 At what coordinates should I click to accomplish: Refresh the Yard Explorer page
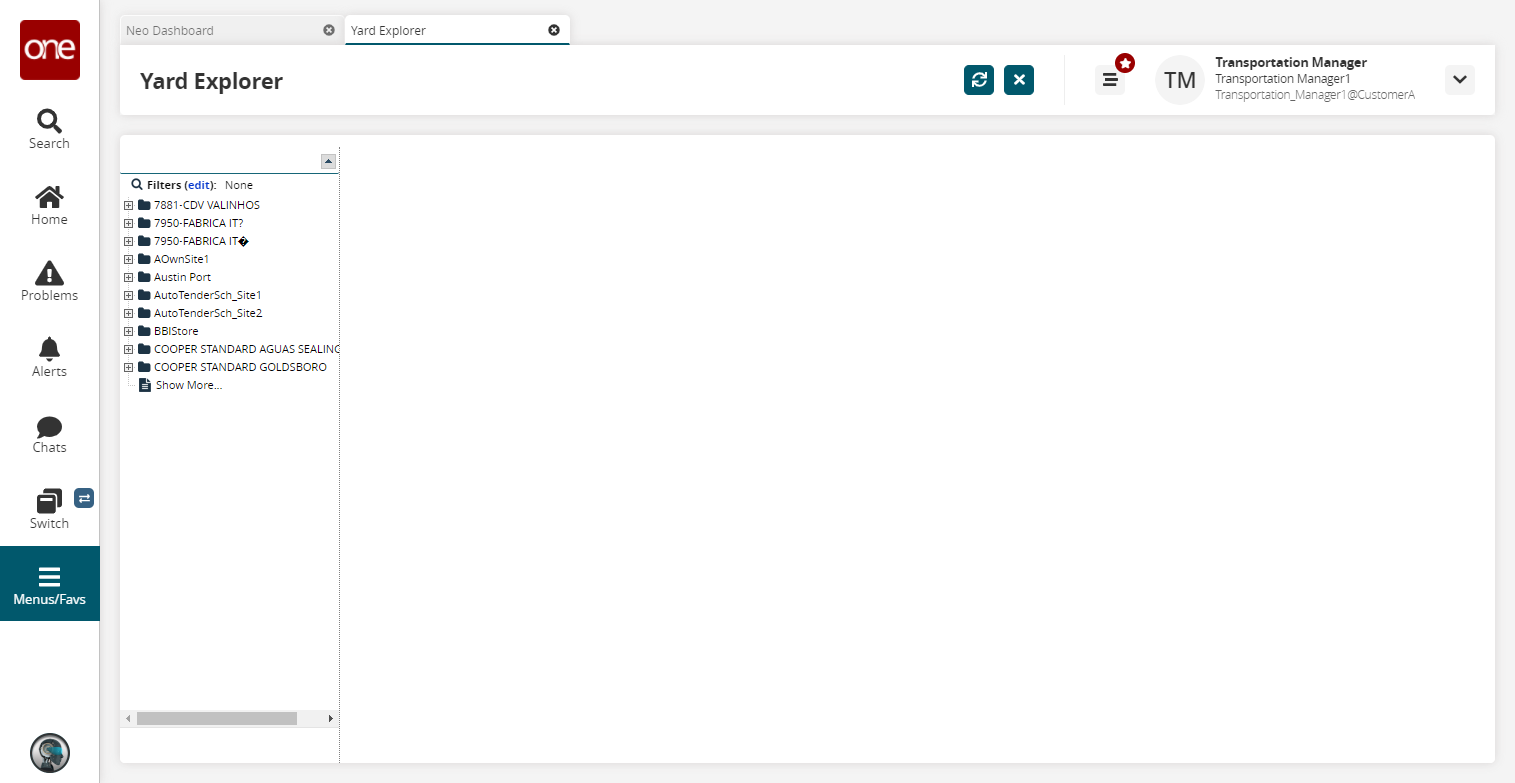click(x=979, y=80)
